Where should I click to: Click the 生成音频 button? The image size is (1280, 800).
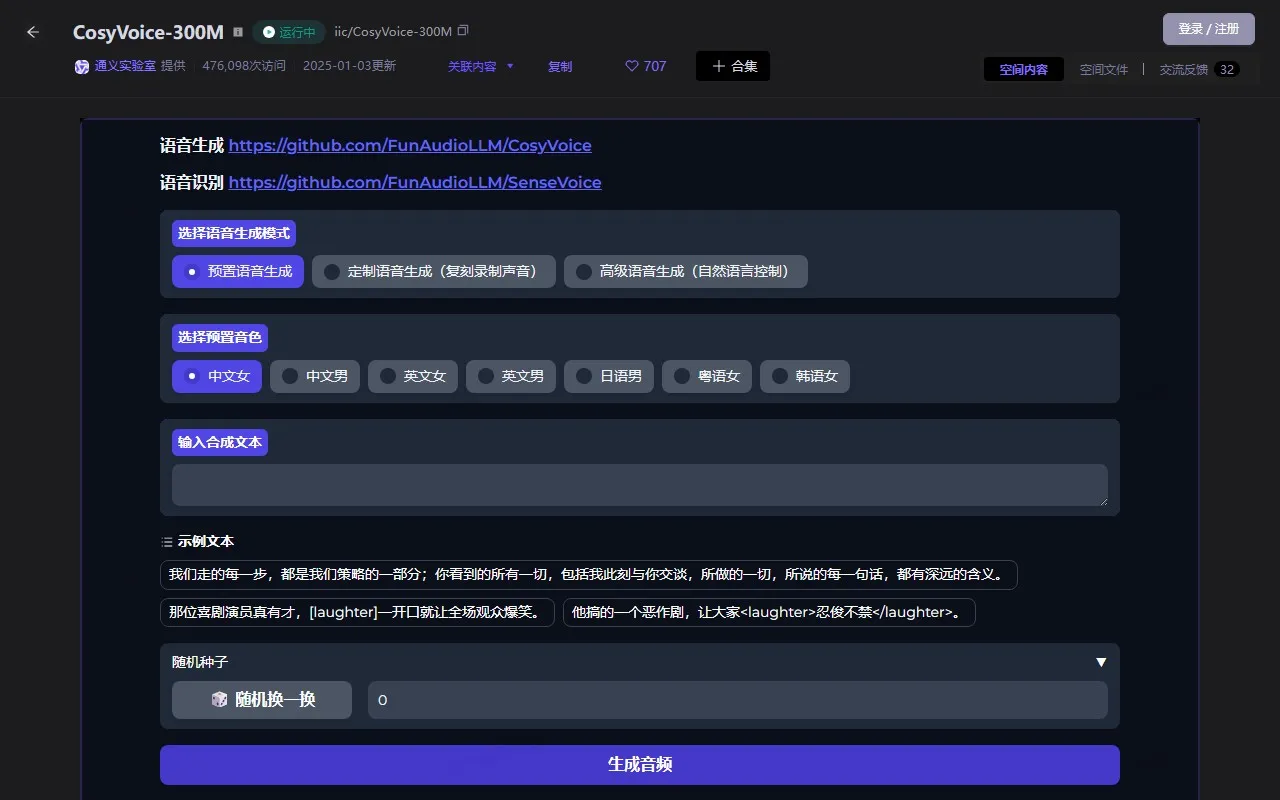[x=639, y=764]
